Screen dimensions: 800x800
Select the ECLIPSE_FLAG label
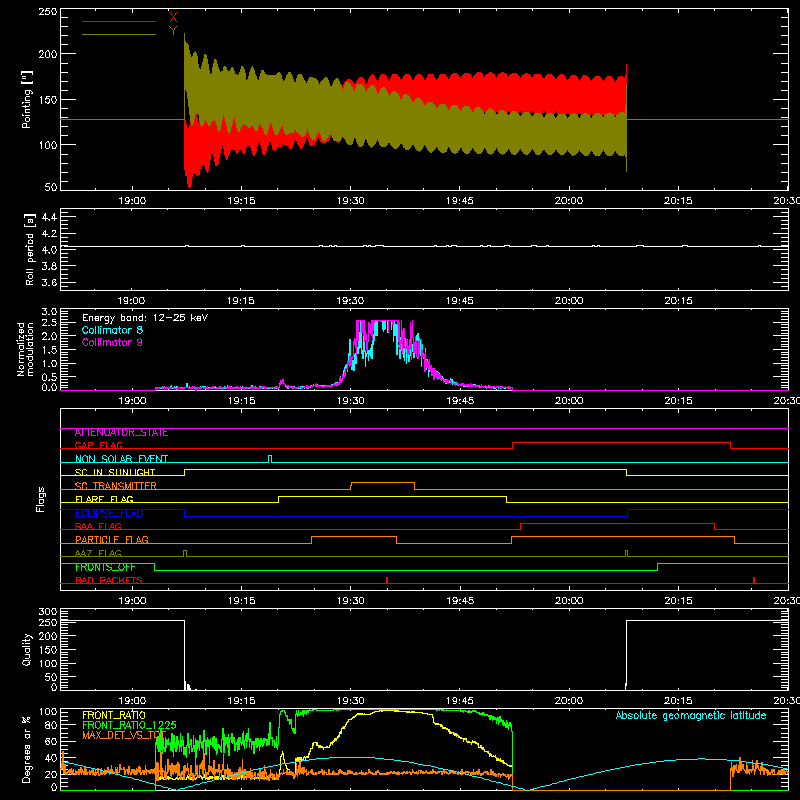pos(109,513)
